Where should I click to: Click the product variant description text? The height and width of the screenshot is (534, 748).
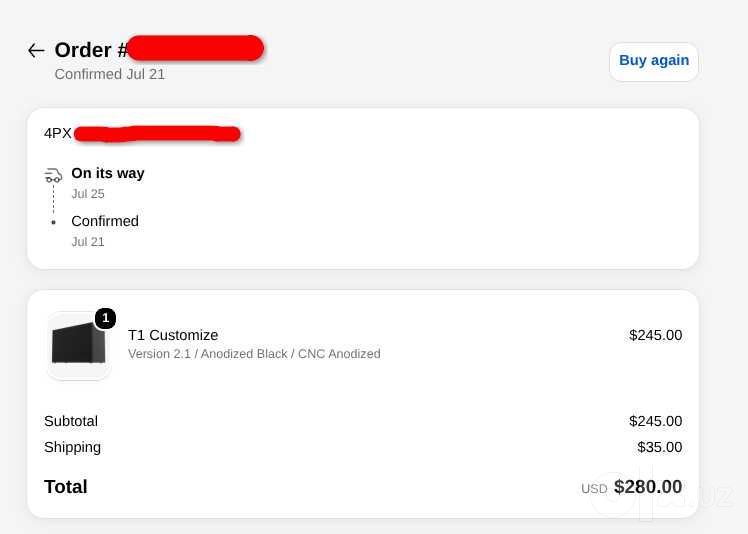point(254,354)
